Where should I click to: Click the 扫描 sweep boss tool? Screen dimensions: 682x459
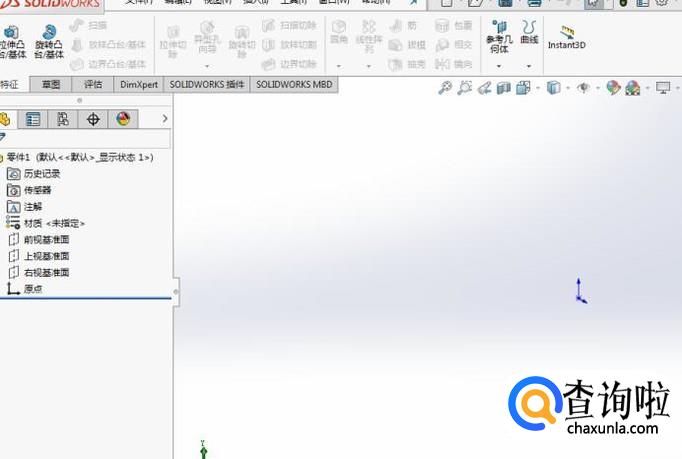(x=88, y=25)
